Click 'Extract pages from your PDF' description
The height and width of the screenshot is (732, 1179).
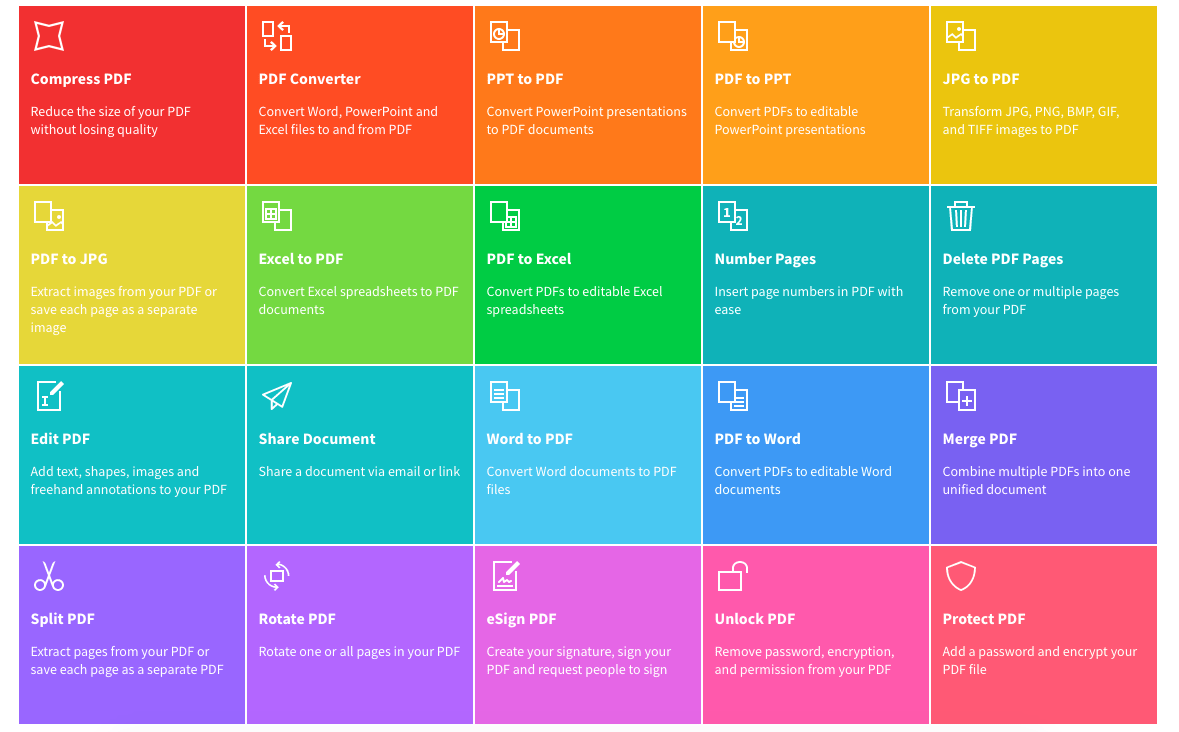click(x=127, y=661)
